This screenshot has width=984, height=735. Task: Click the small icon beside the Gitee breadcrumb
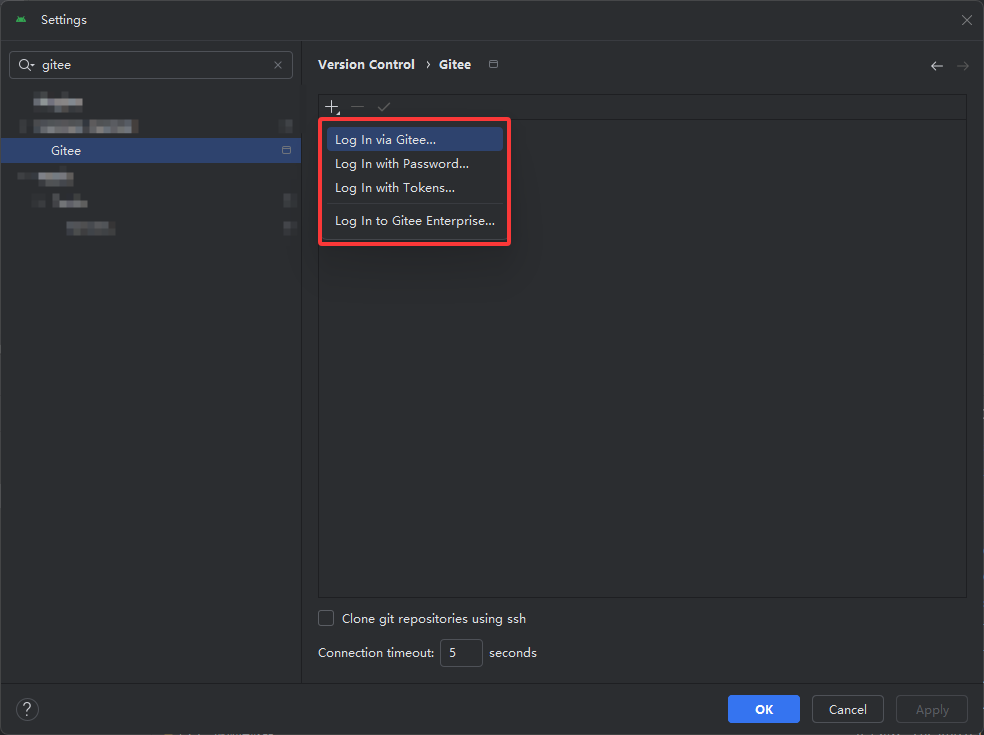click(493, 63)
